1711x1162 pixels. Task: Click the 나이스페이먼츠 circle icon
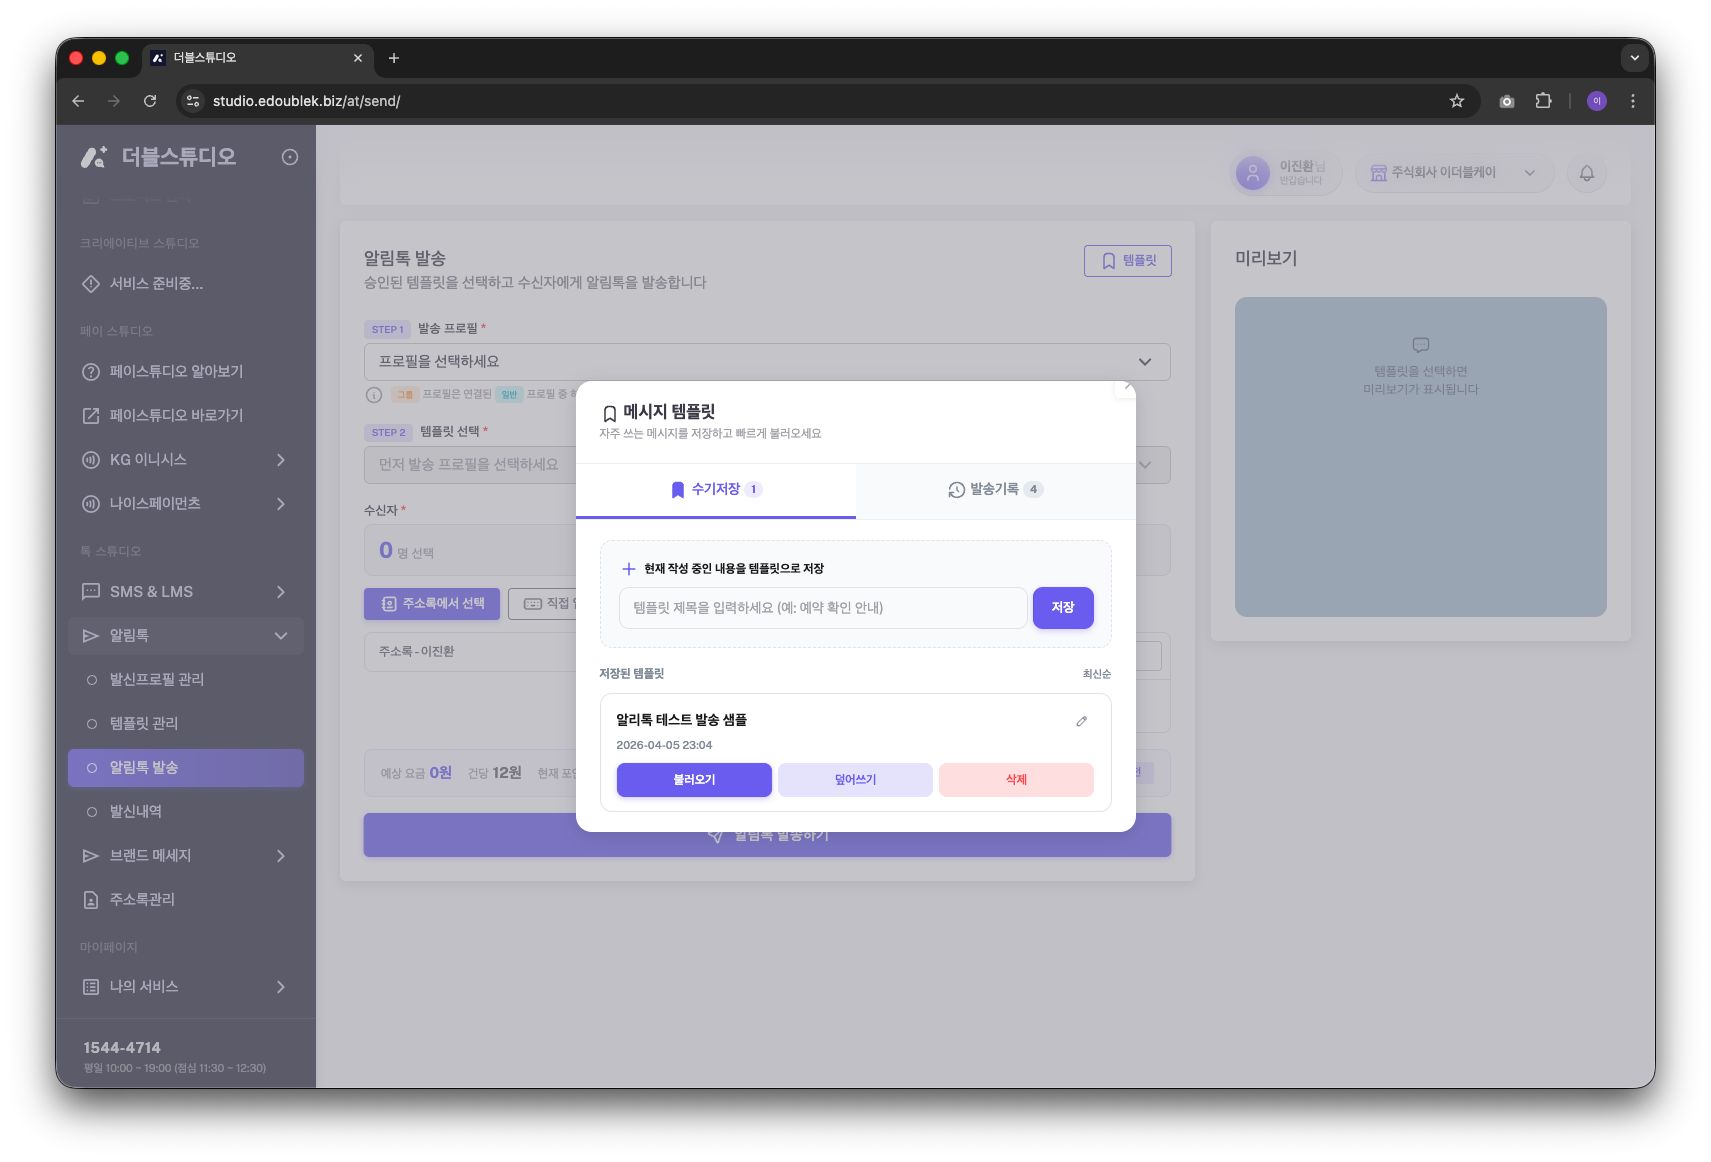point(91,504)
